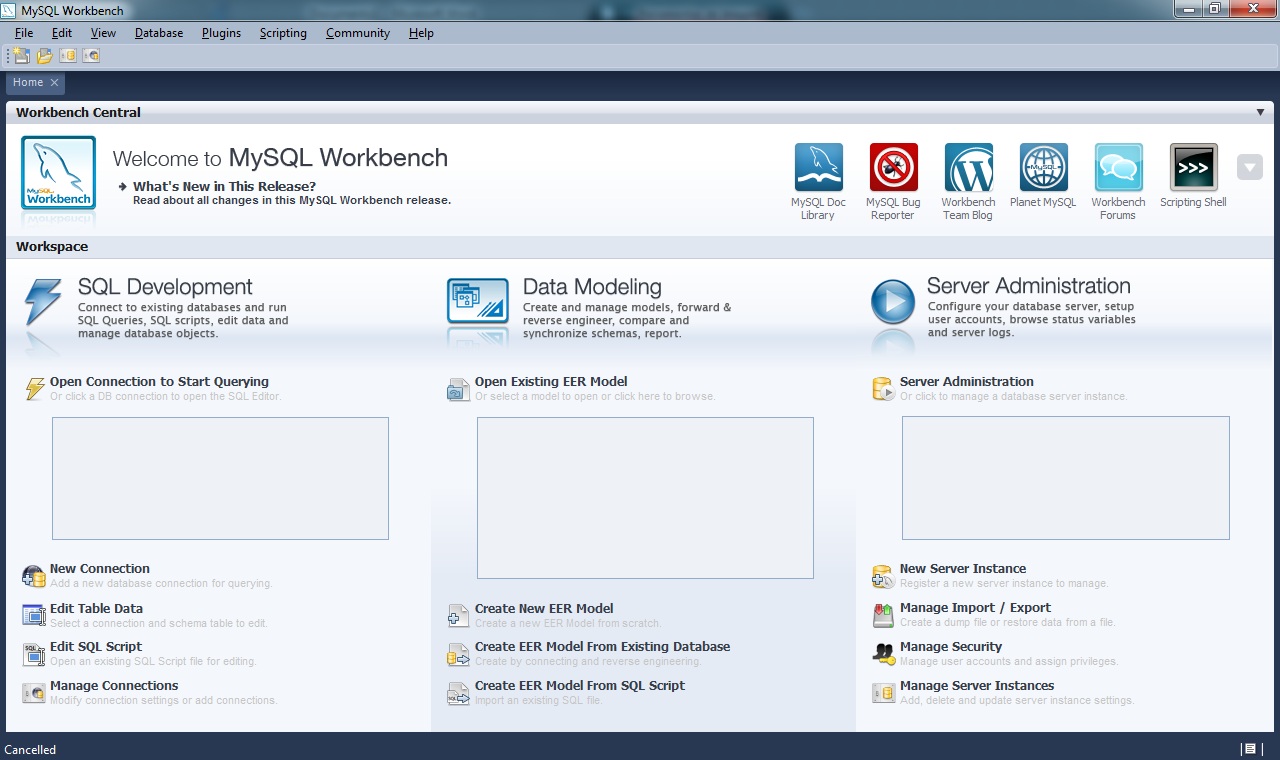Open the Help menu
Viewport: 1280px width, 760px height.
point(421,33)
